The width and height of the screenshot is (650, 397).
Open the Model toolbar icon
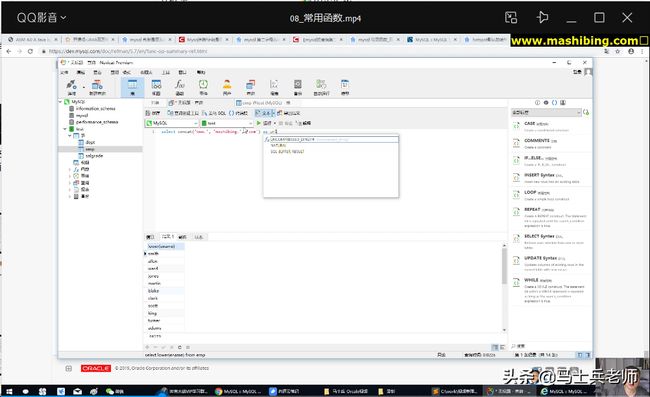[345, 87]
